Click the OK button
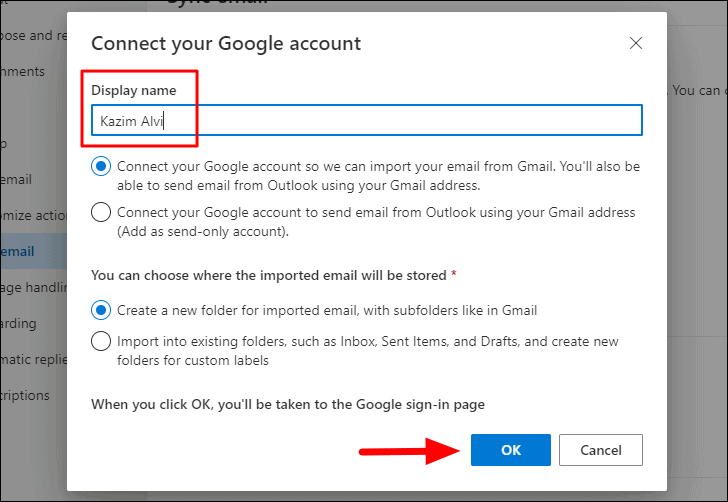The width and height of the screenshot is (728, 502). pyautogui.click(x=511, y=450)
